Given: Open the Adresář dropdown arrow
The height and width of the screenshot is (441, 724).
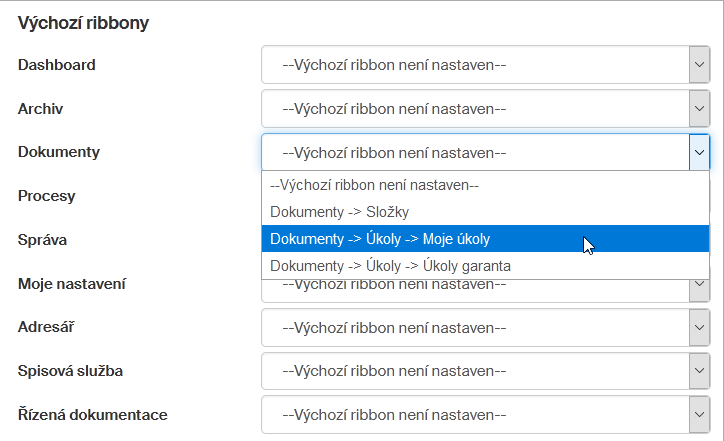Looking at the screenshot, I should [699, 327].
